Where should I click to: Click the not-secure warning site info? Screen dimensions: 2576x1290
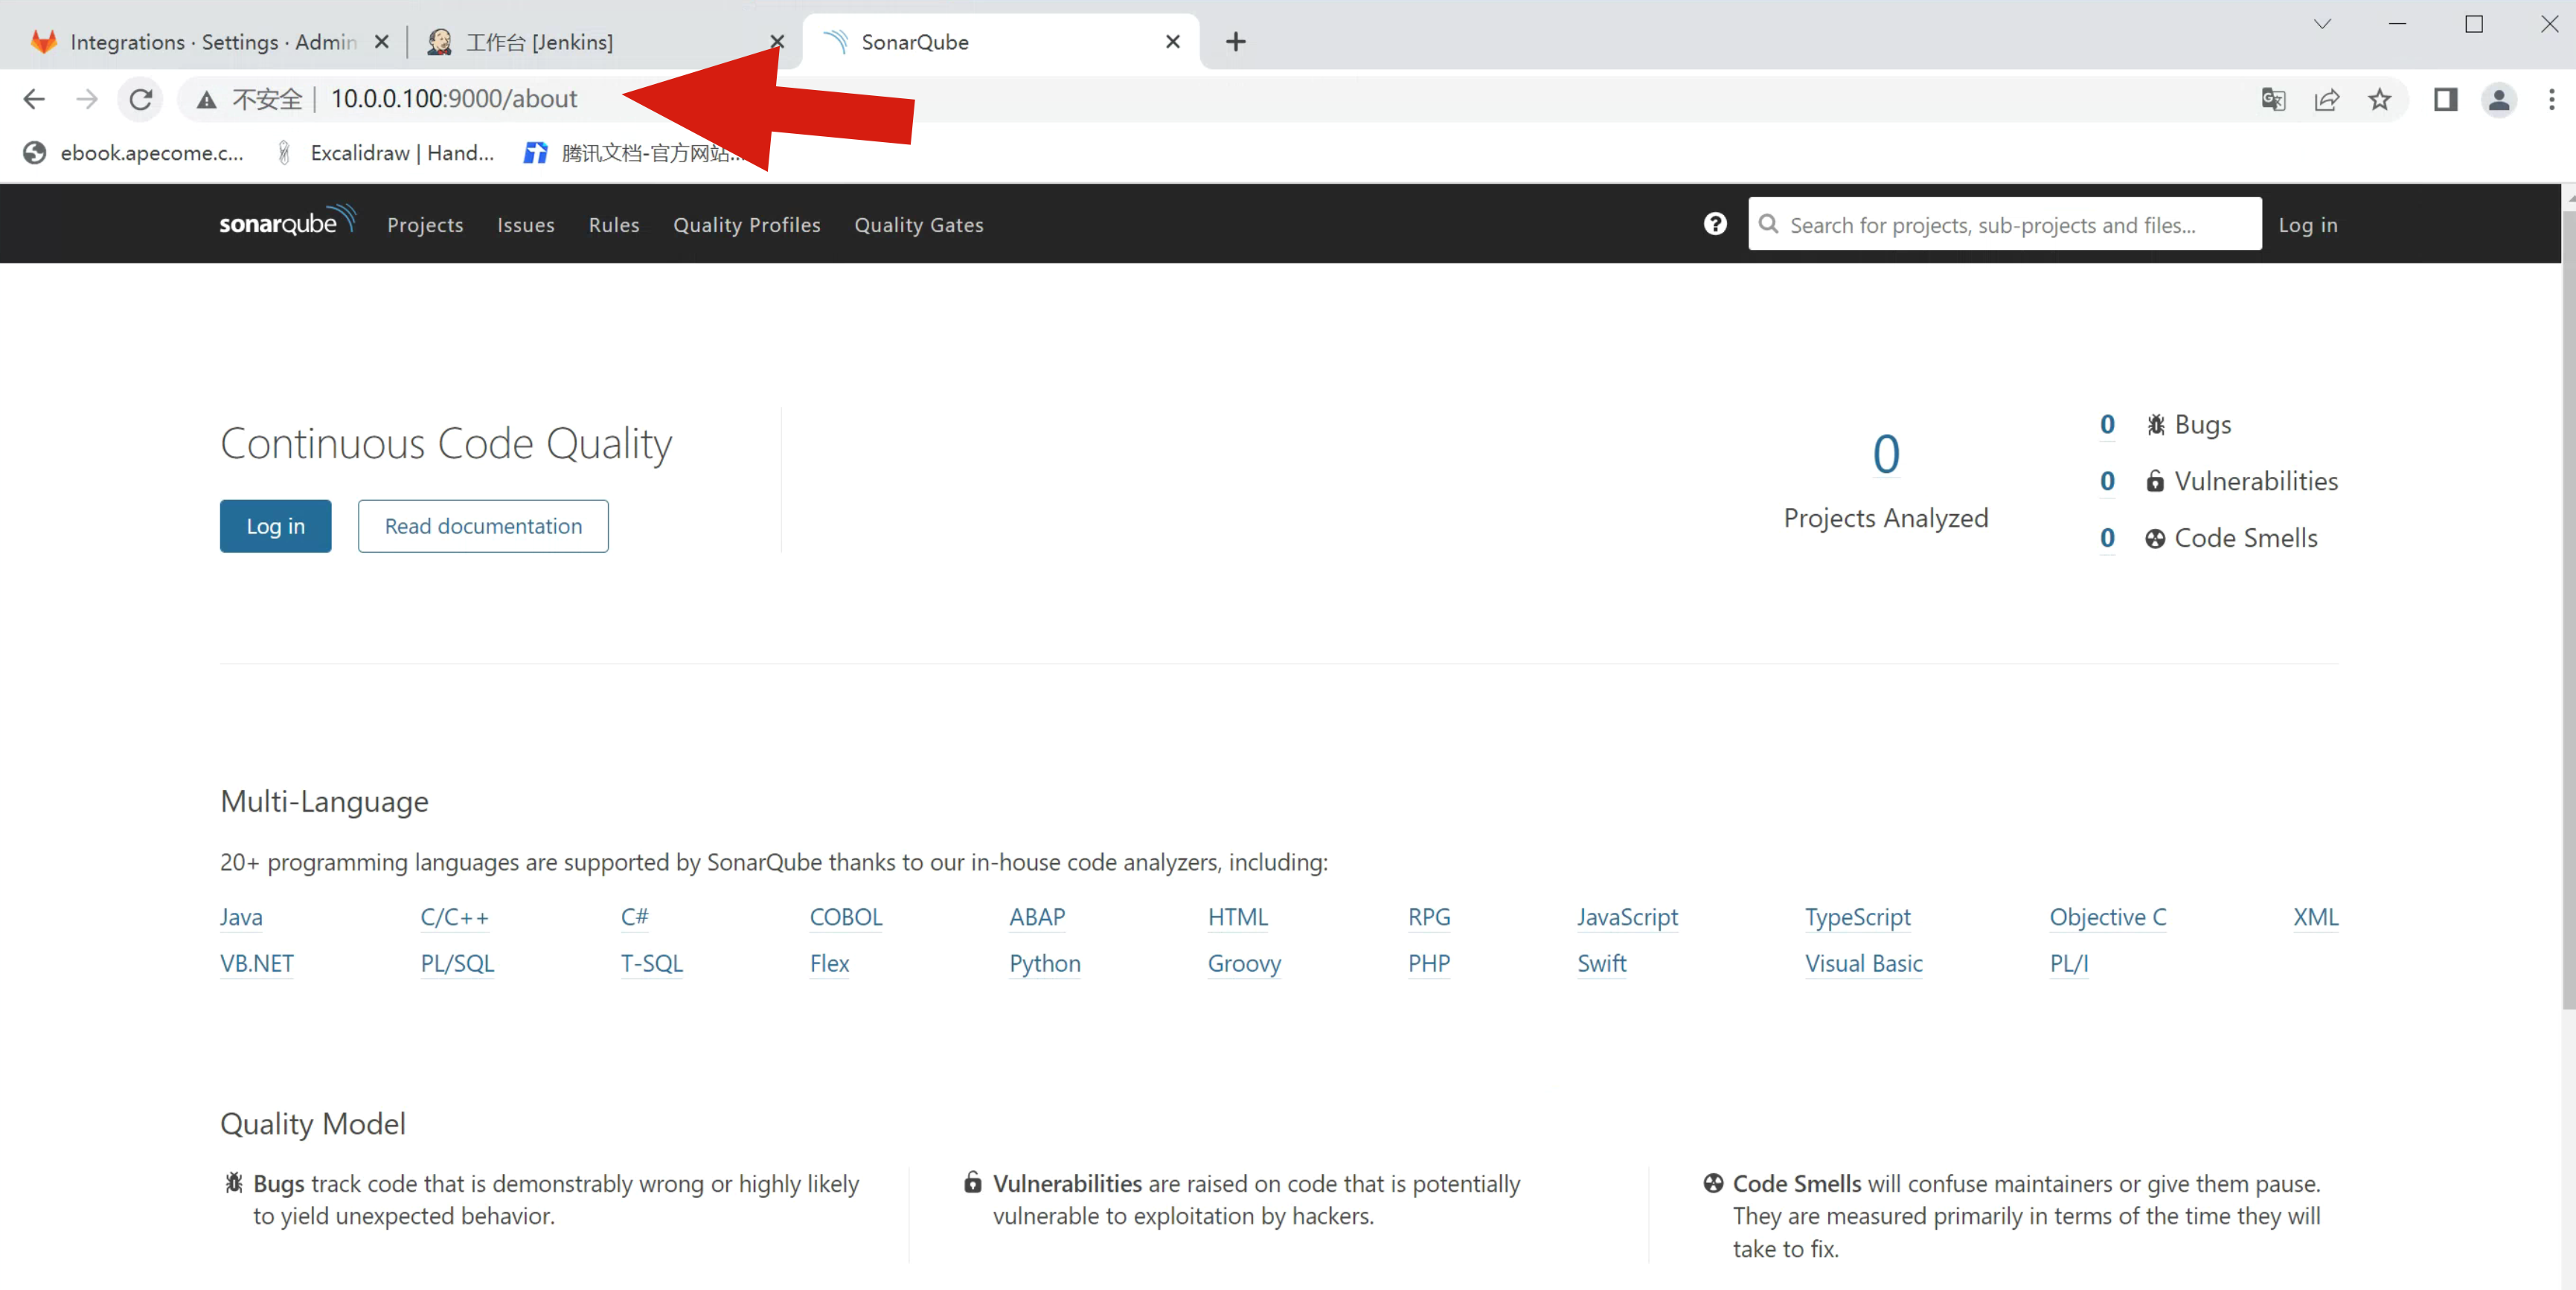point(251,99)
